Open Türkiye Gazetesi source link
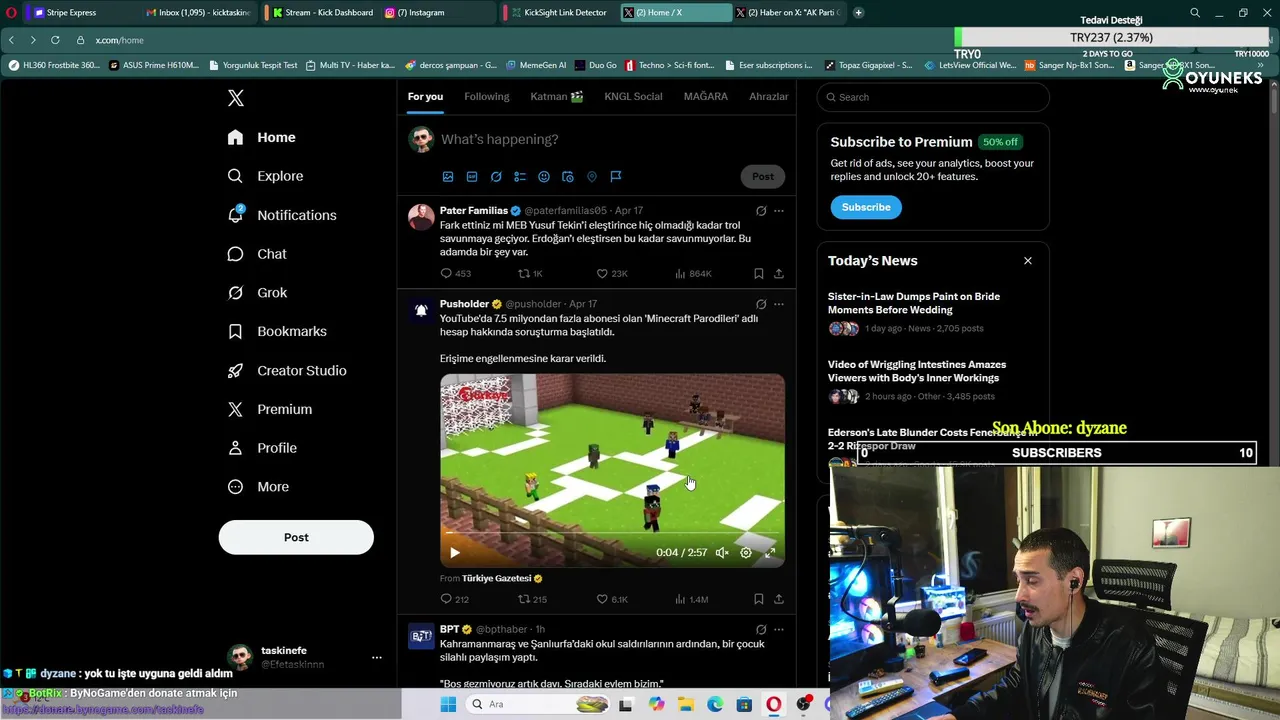 point(497,578)
